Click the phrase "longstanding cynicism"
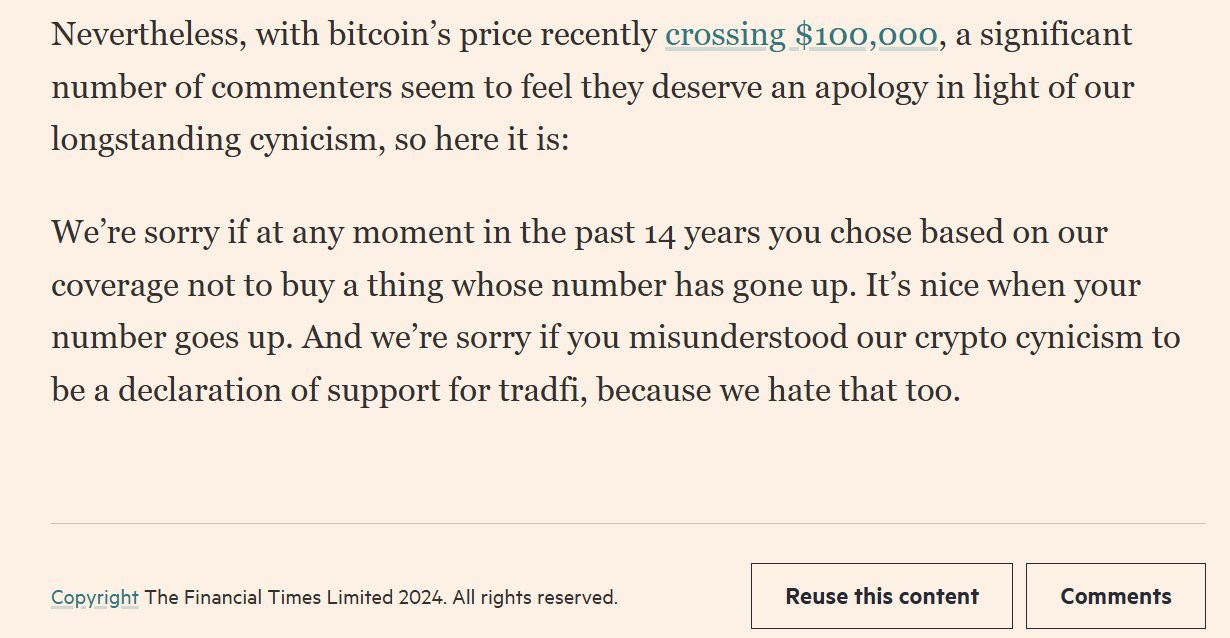This screenshot has width=1230, height=638. [216, 139]
